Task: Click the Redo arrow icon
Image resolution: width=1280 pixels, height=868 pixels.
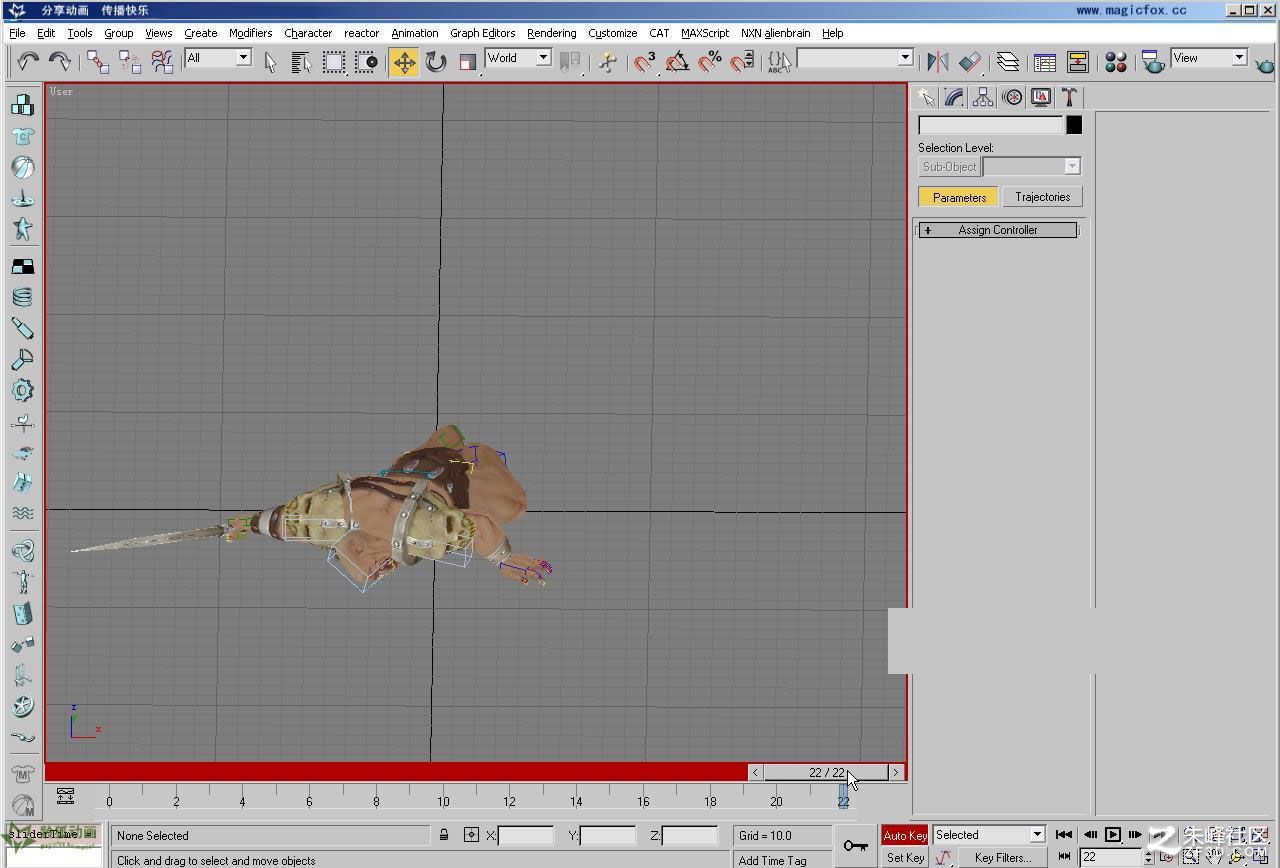Action: pyautogui.click(x=59, y=62)
